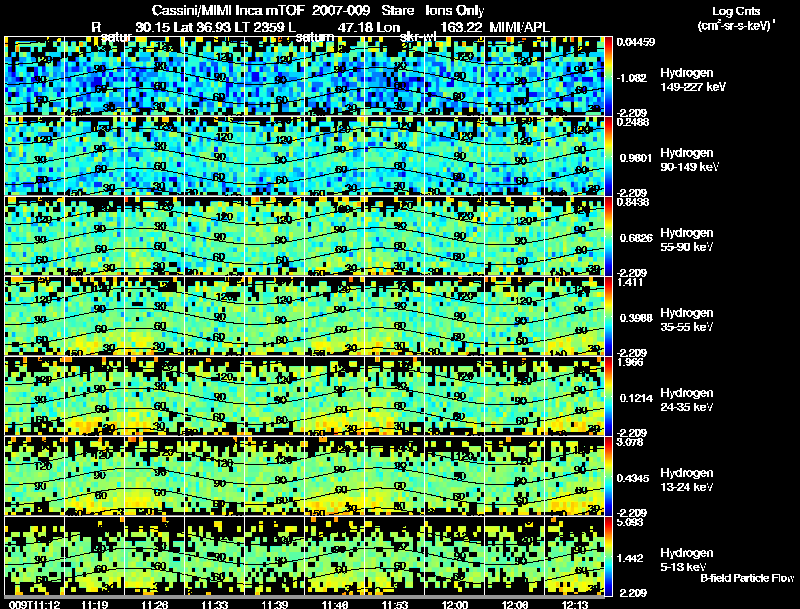Click the colorbar midpoint "0.4345"
This screenshot has width=800, height=609.
point(636,478)
